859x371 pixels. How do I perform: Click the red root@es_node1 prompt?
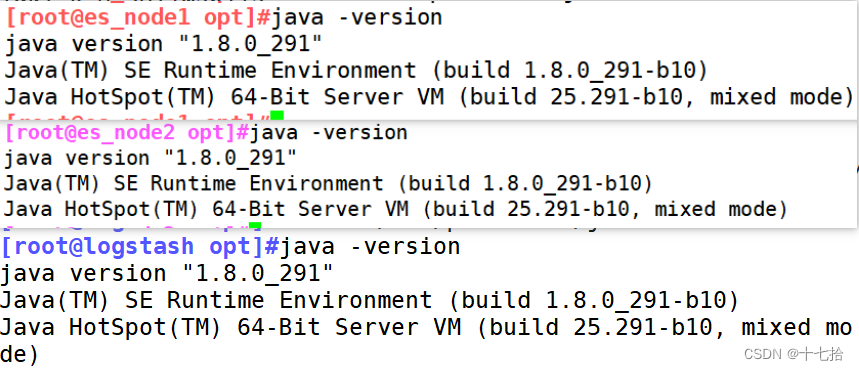pyautogui.click(x=138, y=18)
